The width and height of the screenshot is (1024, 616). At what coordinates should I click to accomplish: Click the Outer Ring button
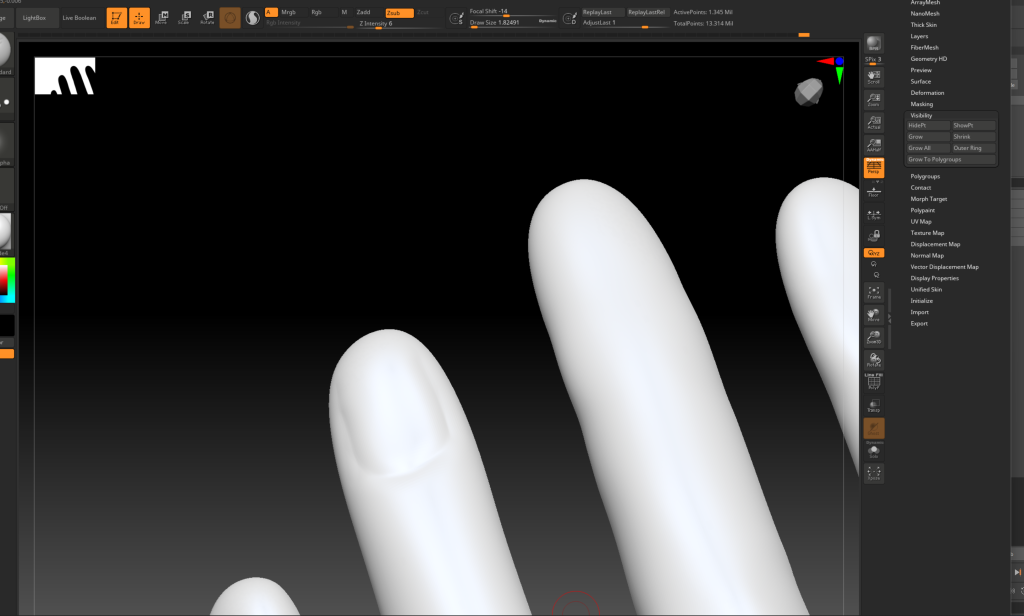click(973, 148)
